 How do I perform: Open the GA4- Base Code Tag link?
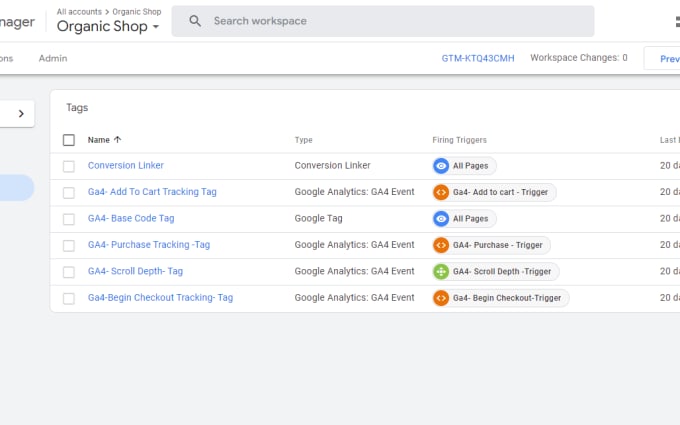pyautogui.click(x=131, y=218)
